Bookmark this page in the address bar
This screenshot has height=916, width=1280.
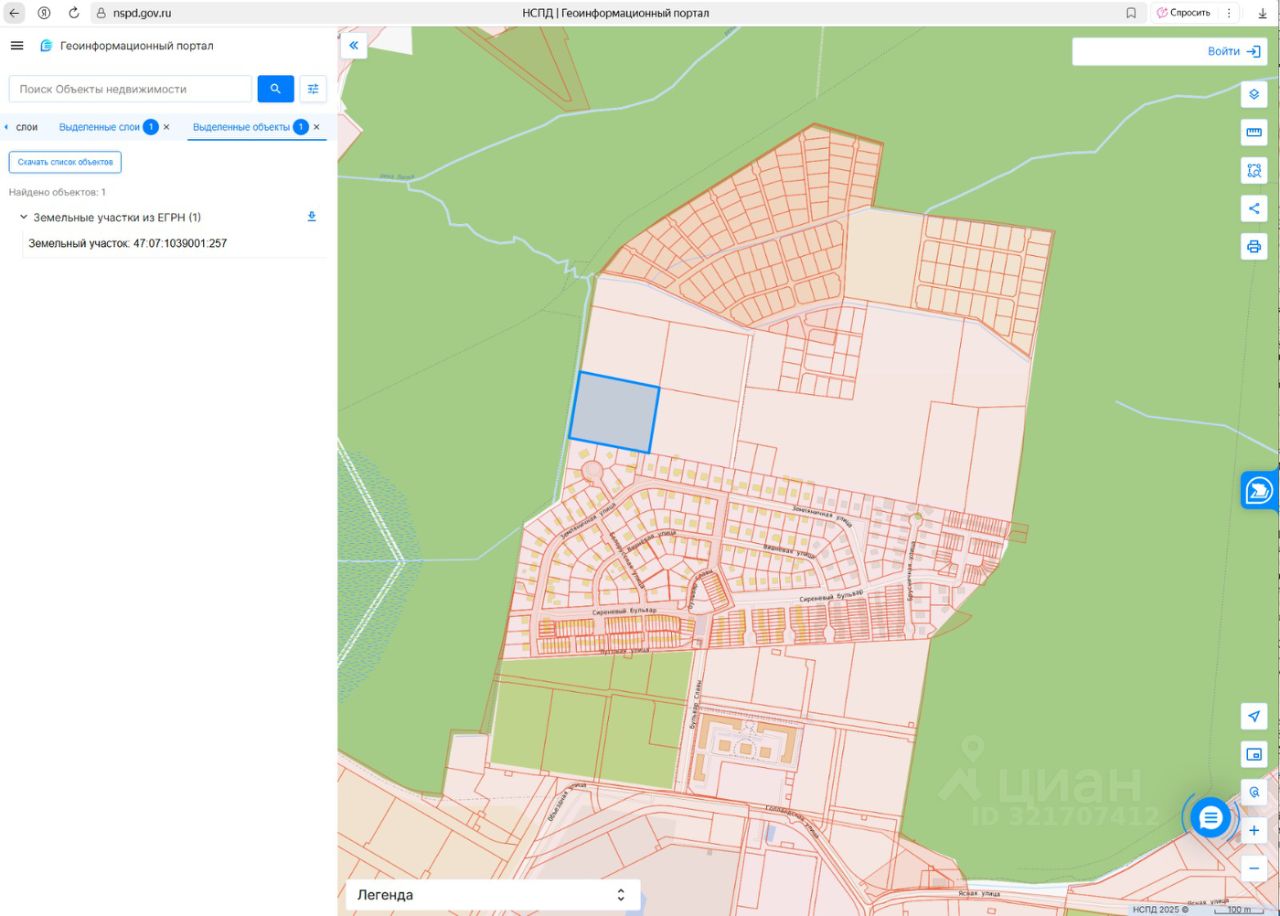[1131, 13]
